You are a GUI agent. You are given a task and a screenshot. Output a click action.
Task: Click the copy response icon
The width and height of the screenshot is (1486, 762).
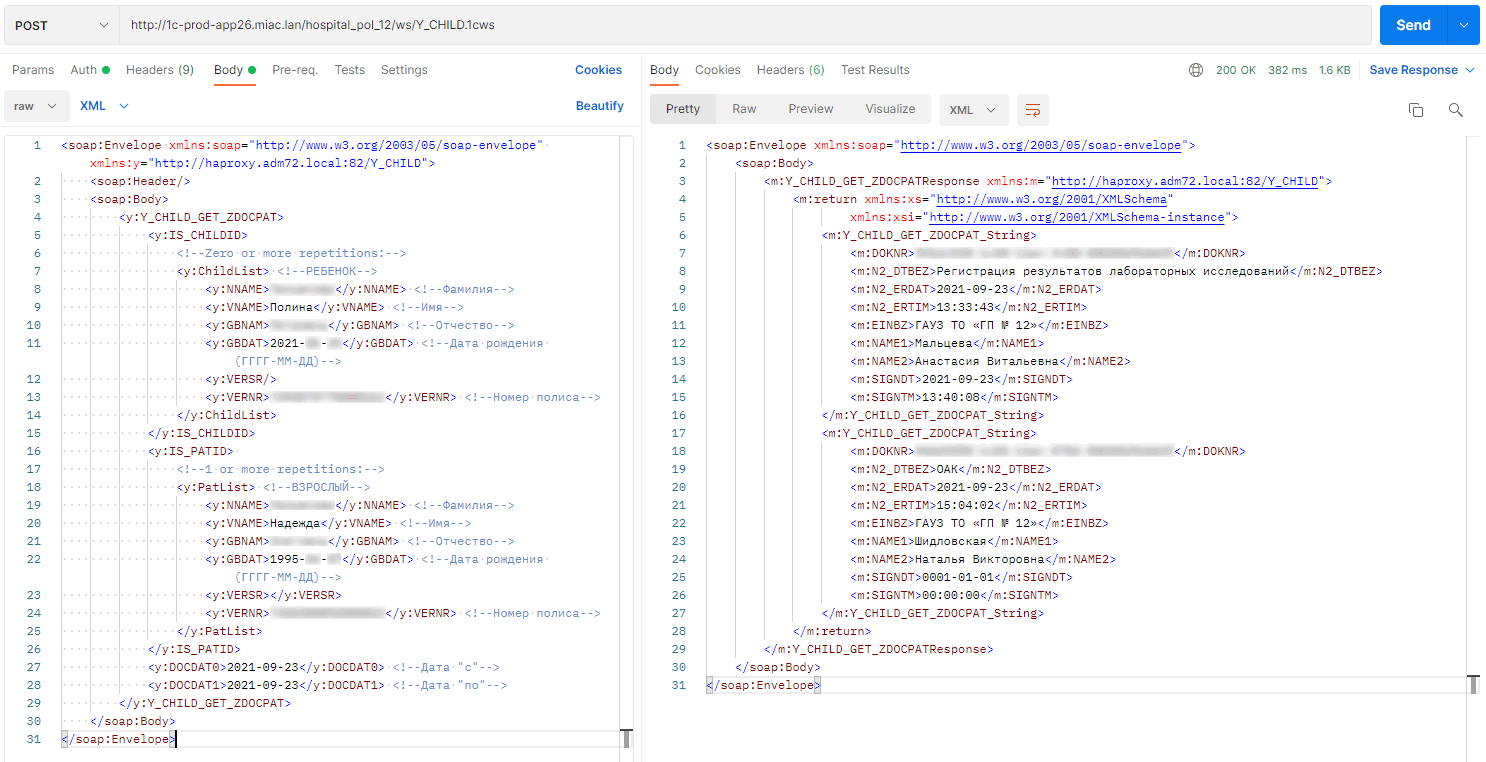(1416, 110)
